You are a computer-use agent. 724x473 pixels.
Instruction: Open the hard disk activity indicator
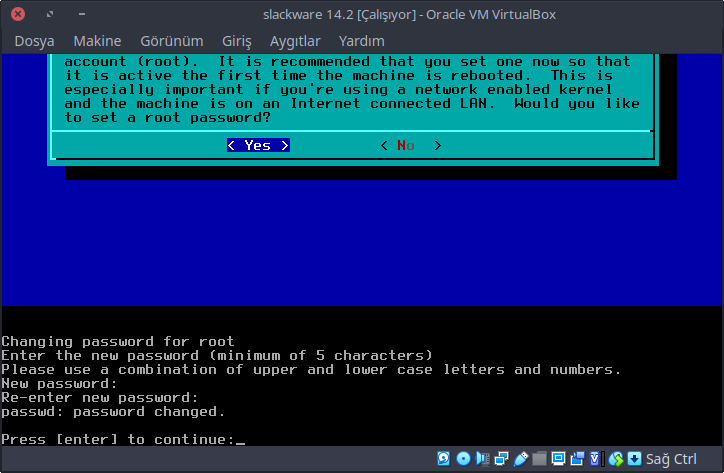[x=444, y=459]
